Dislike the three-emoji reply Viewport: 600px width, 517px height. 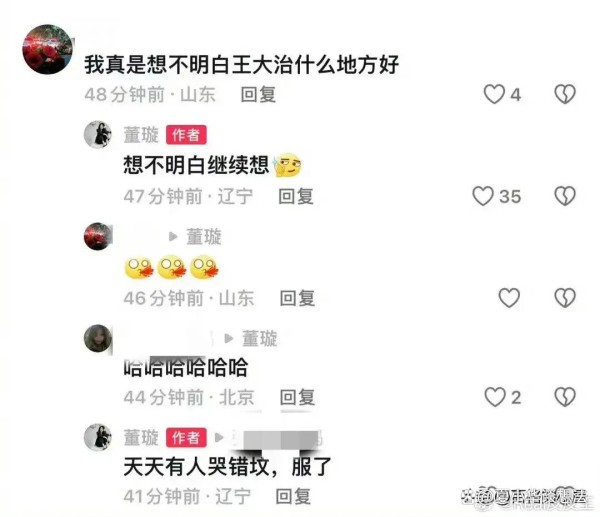565,298
